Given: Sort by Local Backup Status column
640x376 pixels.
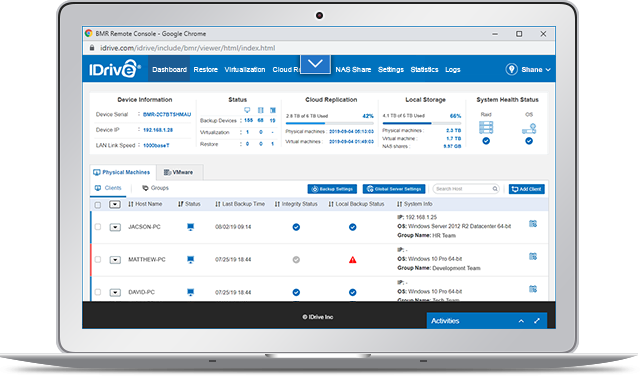Looking at the screenshot, I should point(356,204).
